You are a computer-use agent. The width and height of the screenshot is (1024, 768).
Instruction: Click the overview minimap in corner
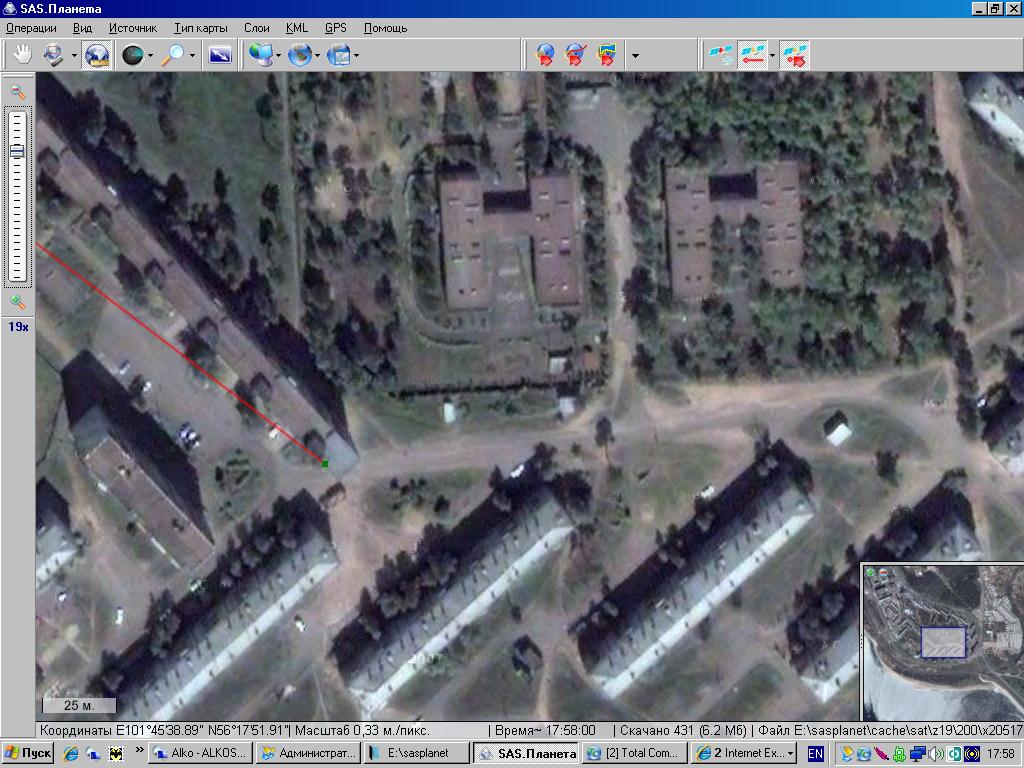(x=942, y=641)
